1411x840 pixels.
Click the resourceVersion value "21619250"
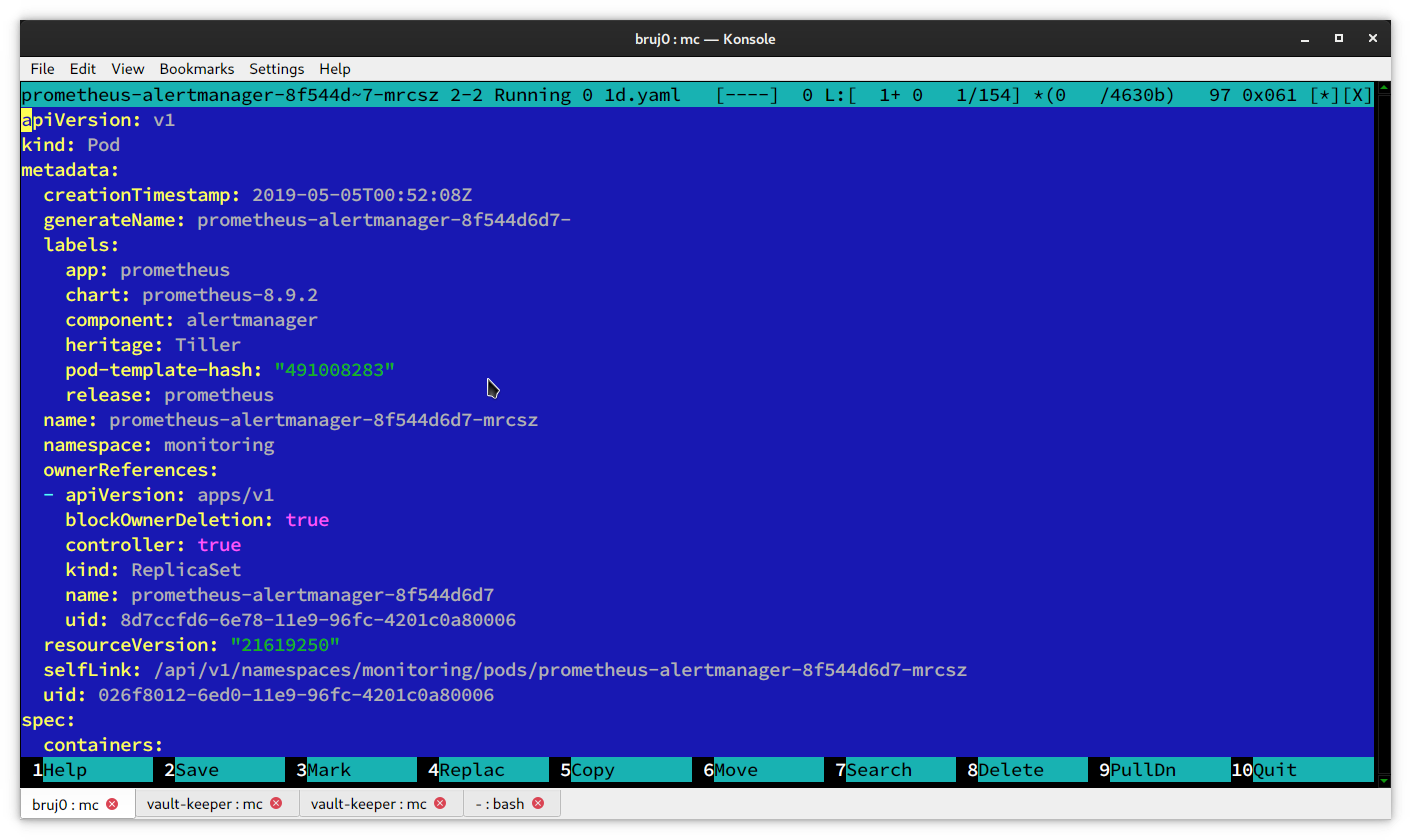(285, 645)
